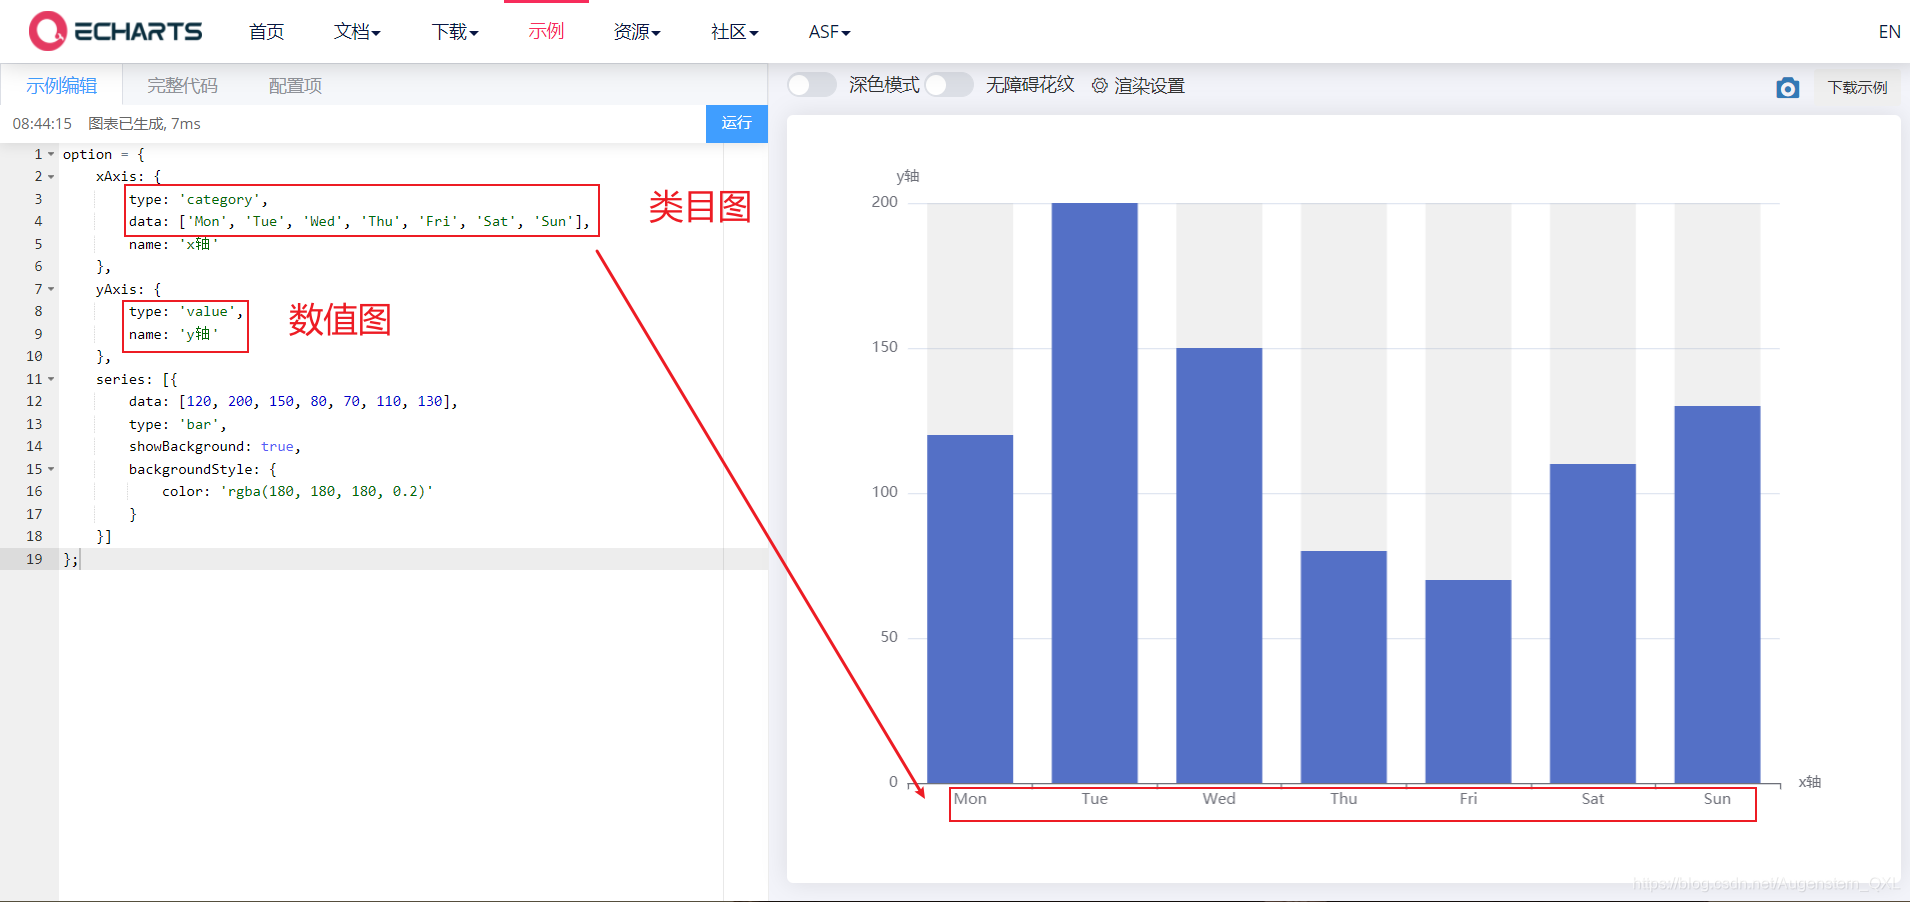Image resolution: width=1910 pixels, height=902 pixels.
Task: Click the 150 y-axis tick label
Action: (885, 347)
